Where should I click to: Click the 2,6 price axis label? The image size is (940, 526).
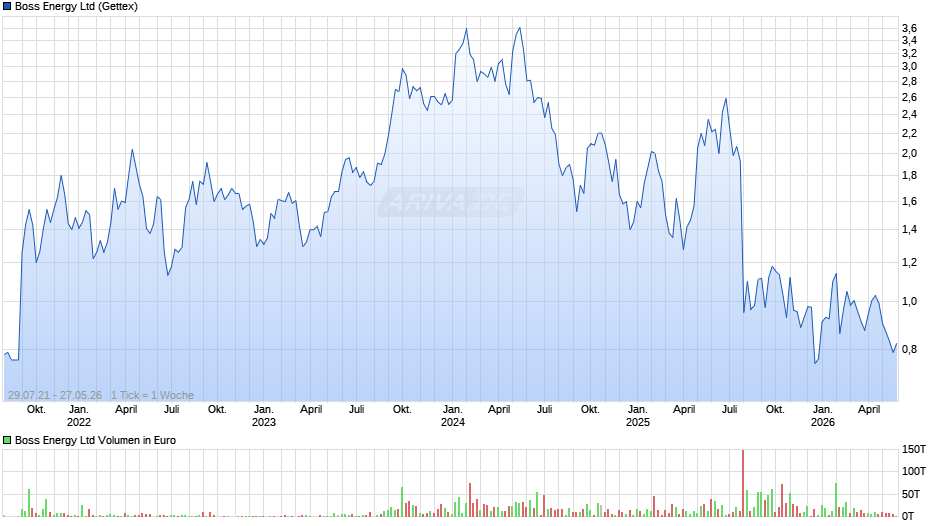[x=909, y=98]
